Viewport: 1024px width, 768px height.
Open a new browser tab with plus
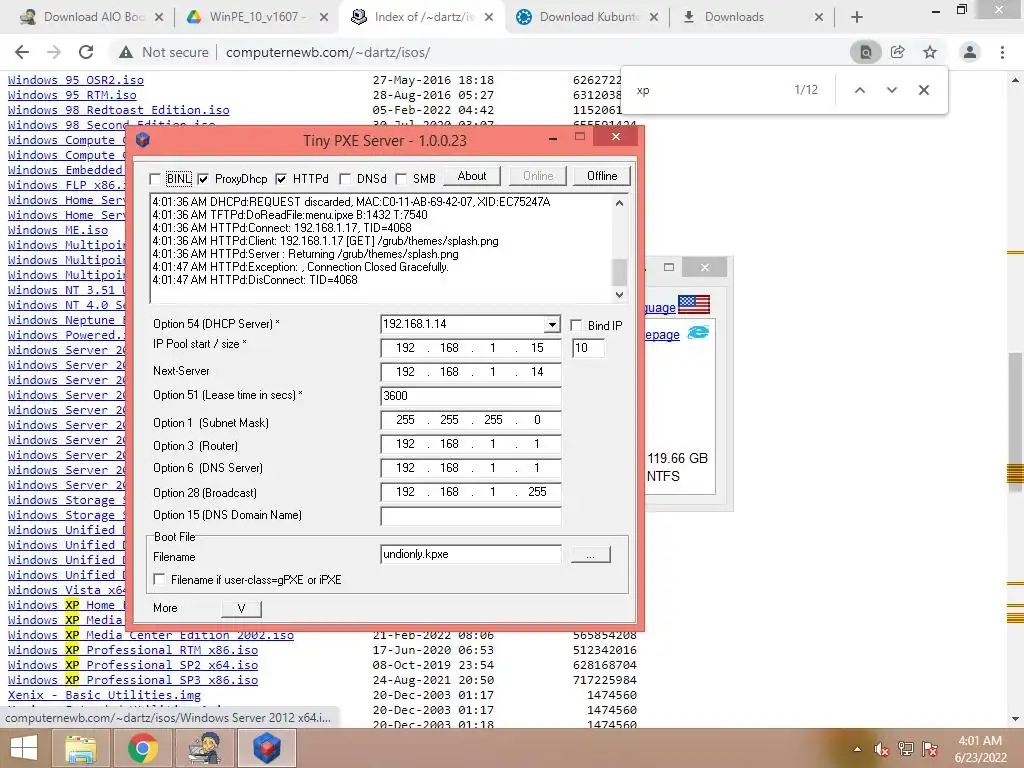[x=857, y=17]
